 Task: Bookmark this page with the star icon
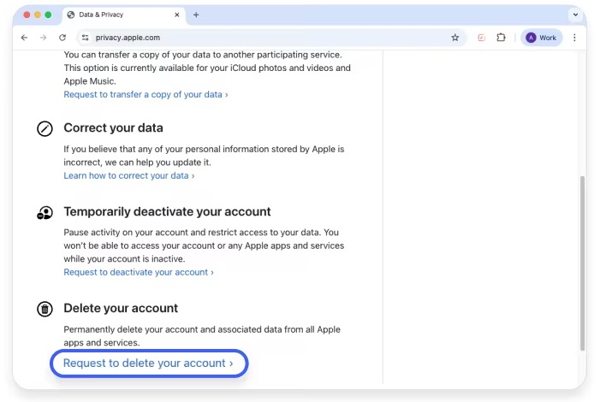[x=455, y=37]
